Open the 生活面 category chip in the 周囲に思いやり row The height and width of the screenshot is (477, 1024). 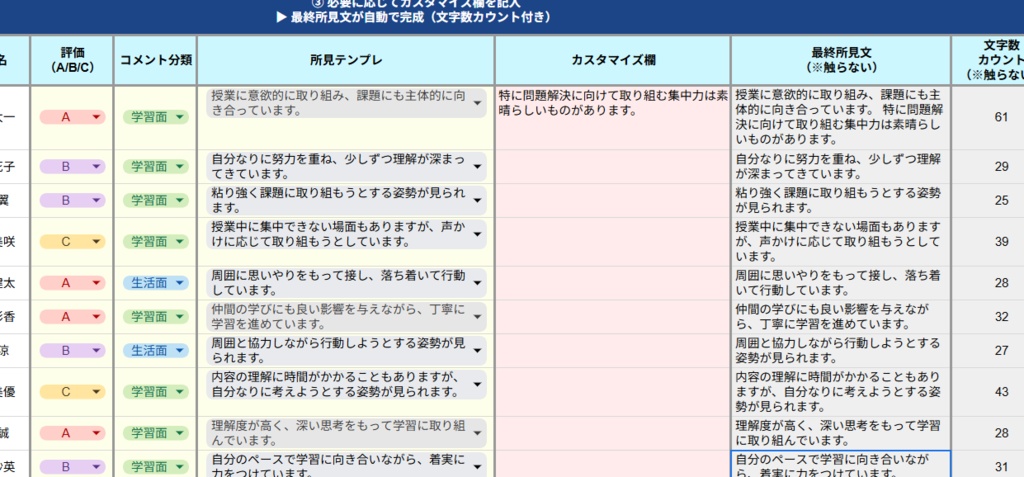(155, 283)
